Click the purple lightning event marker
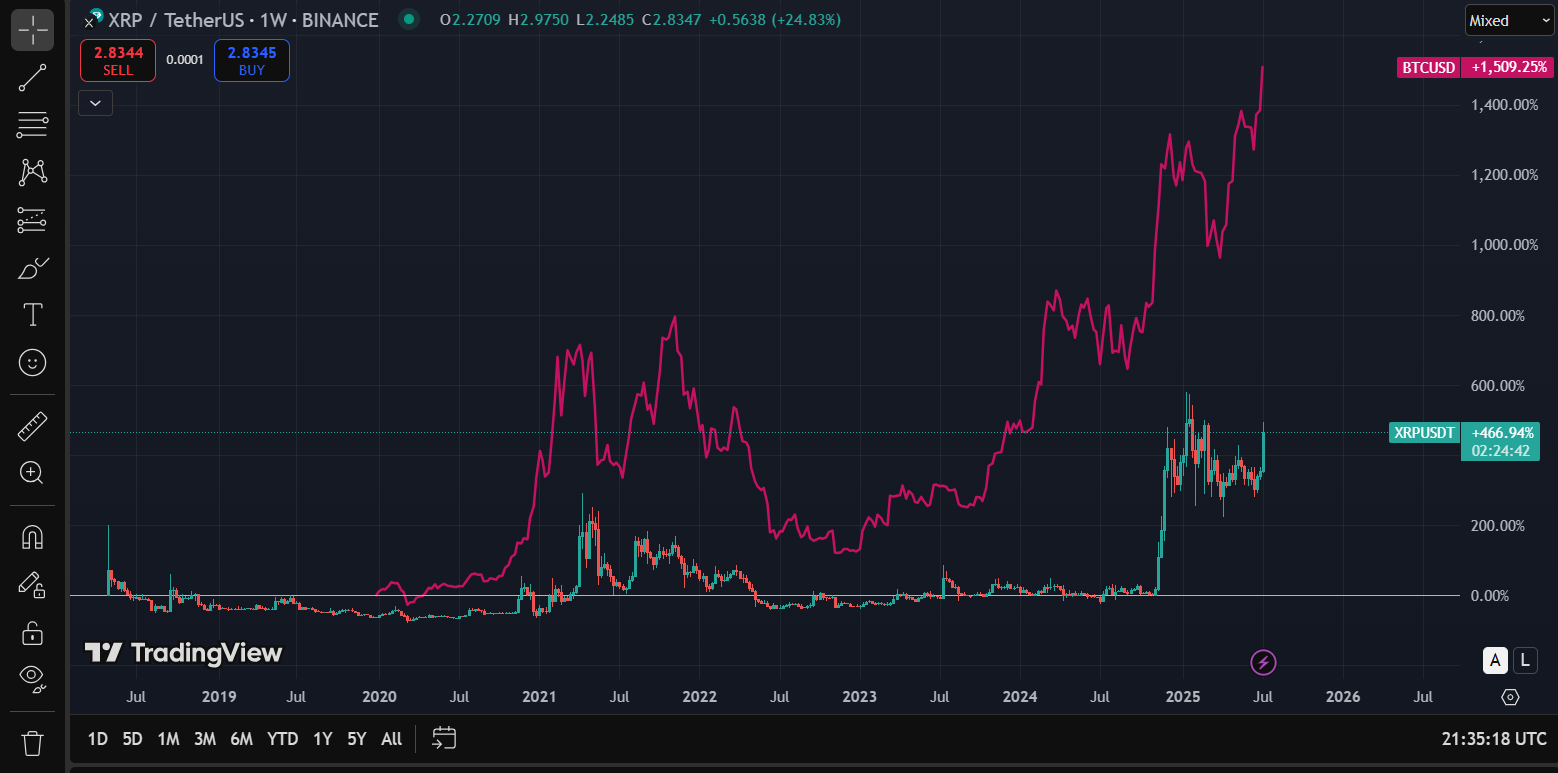 [1264, 661]
